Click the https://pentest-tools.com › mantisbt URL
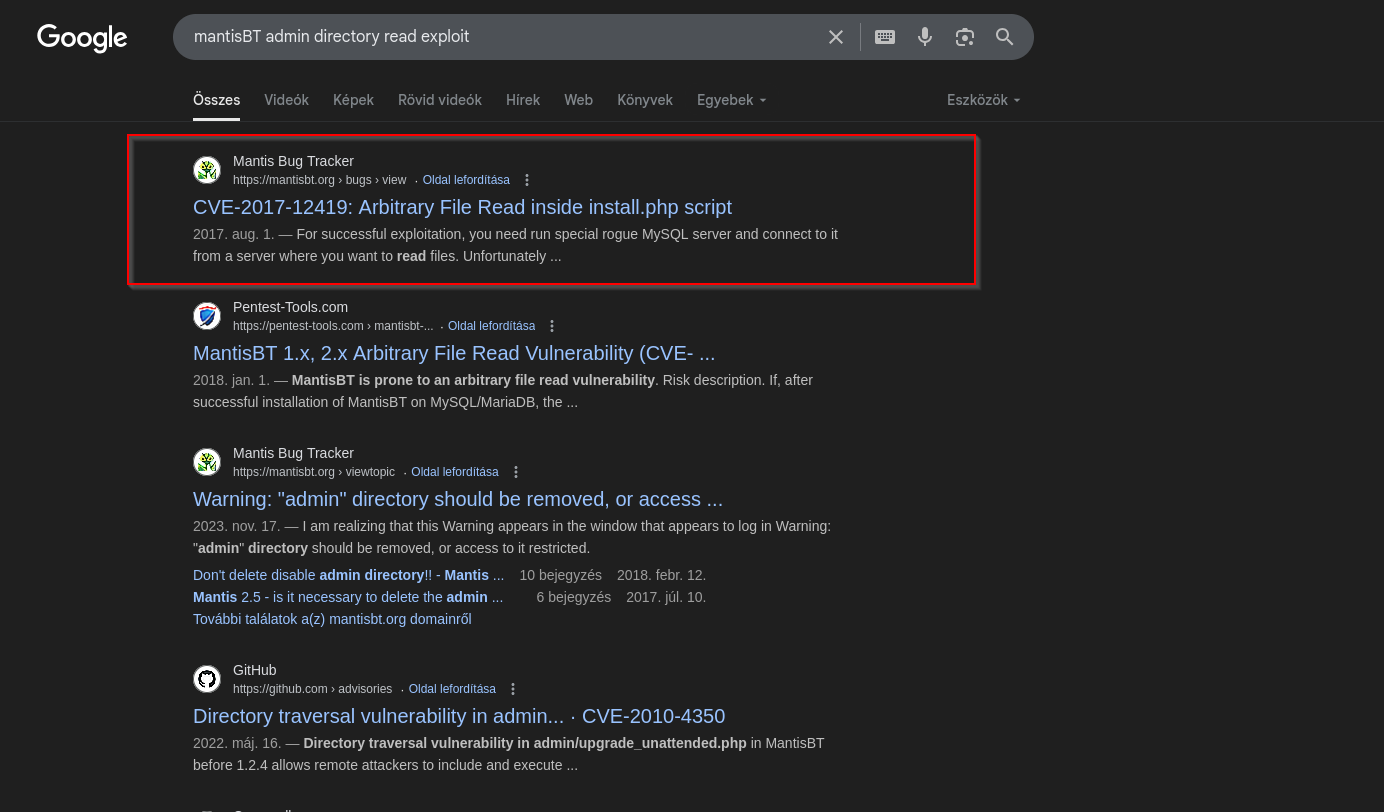Viewport: 1384px width, 812px height. point(333,326)
